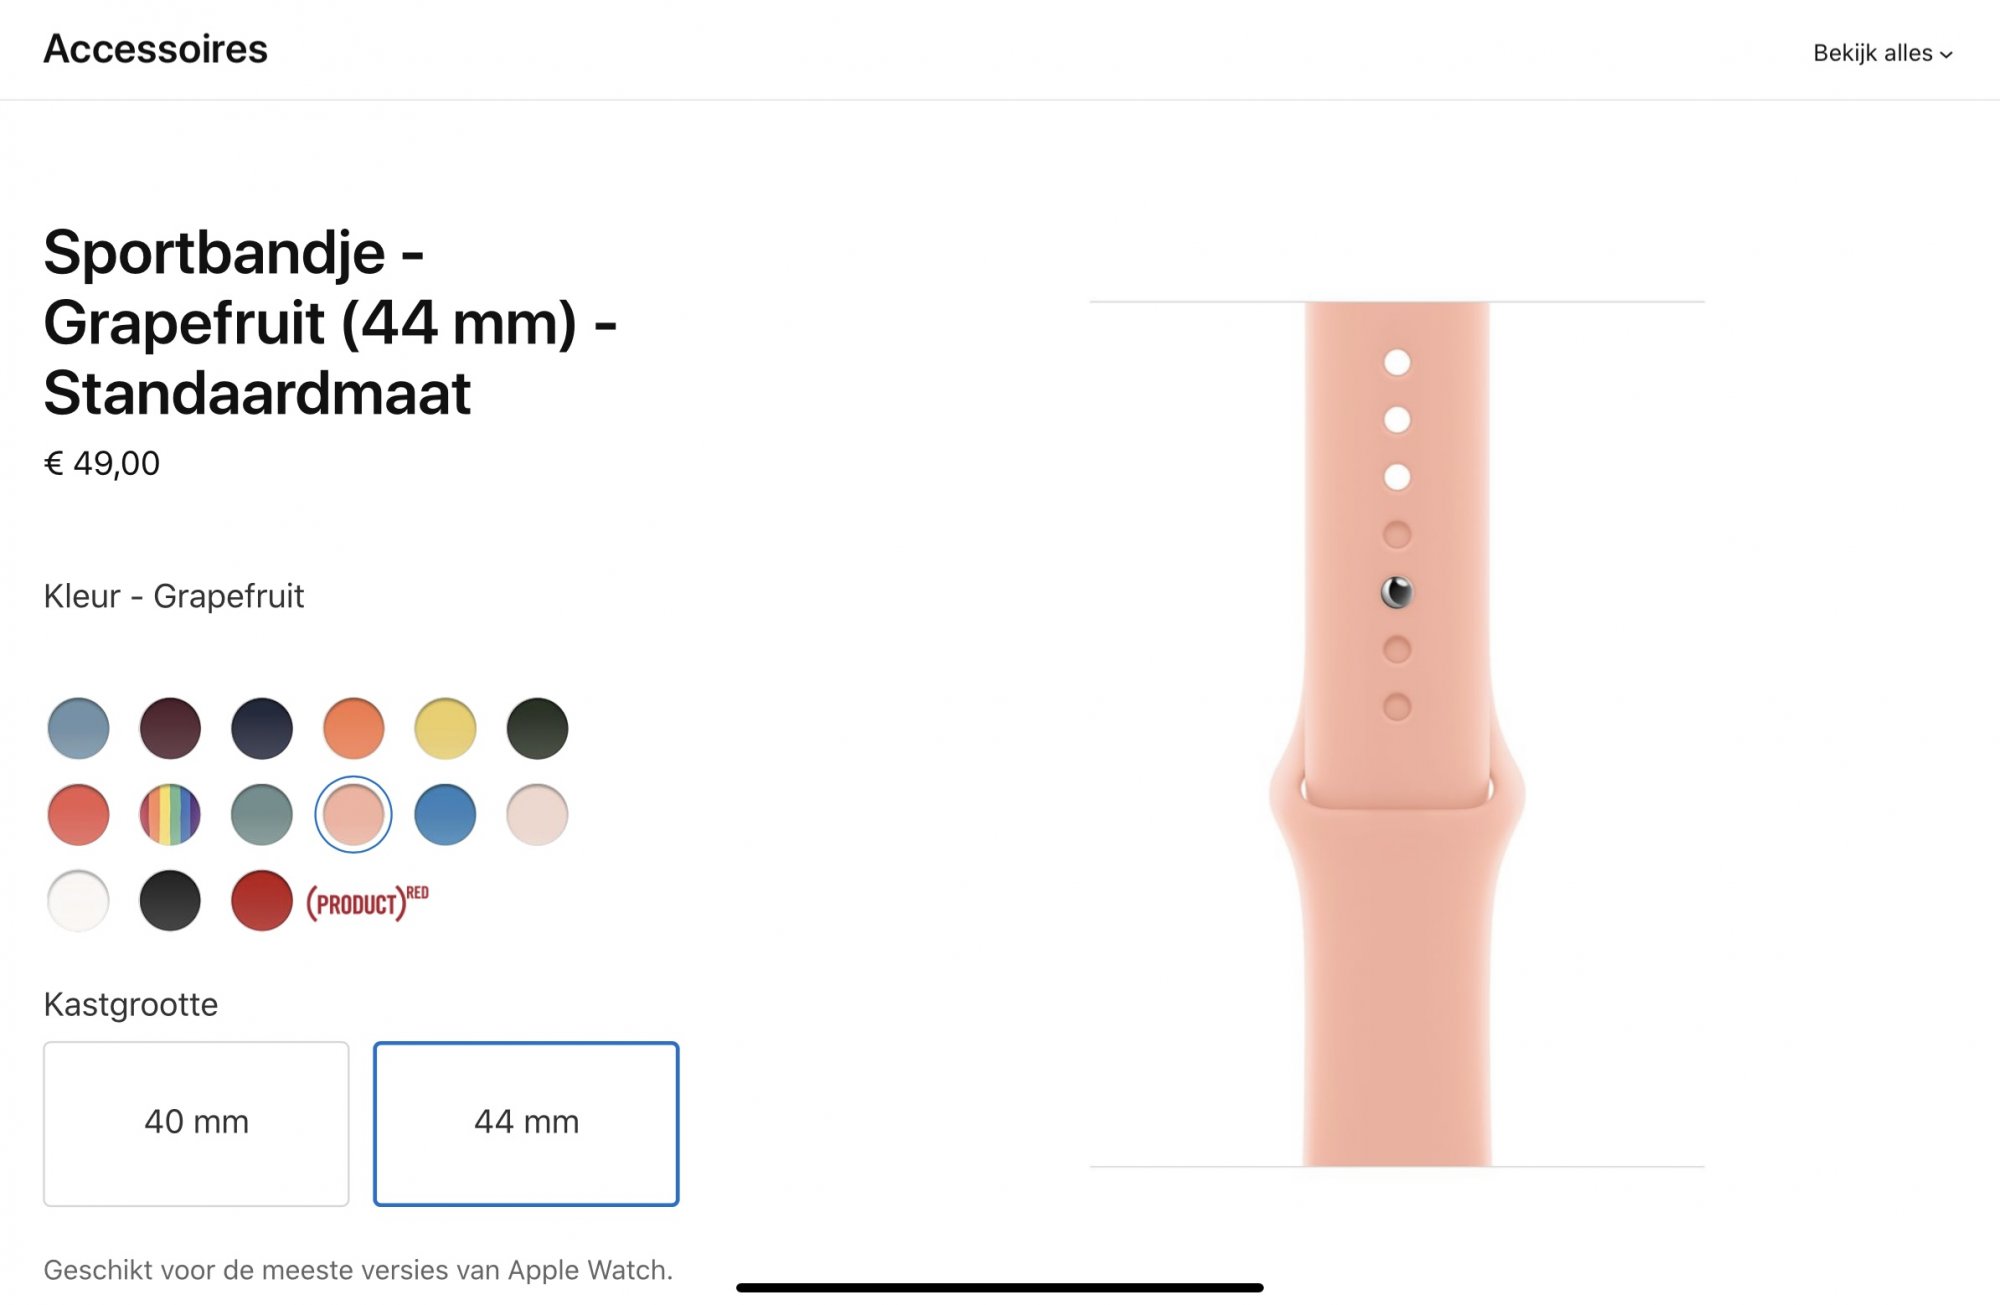Choose the 40 mm case size
The height and width of the screenshot is (1305, 2000).
click(x=196, y=1123)
